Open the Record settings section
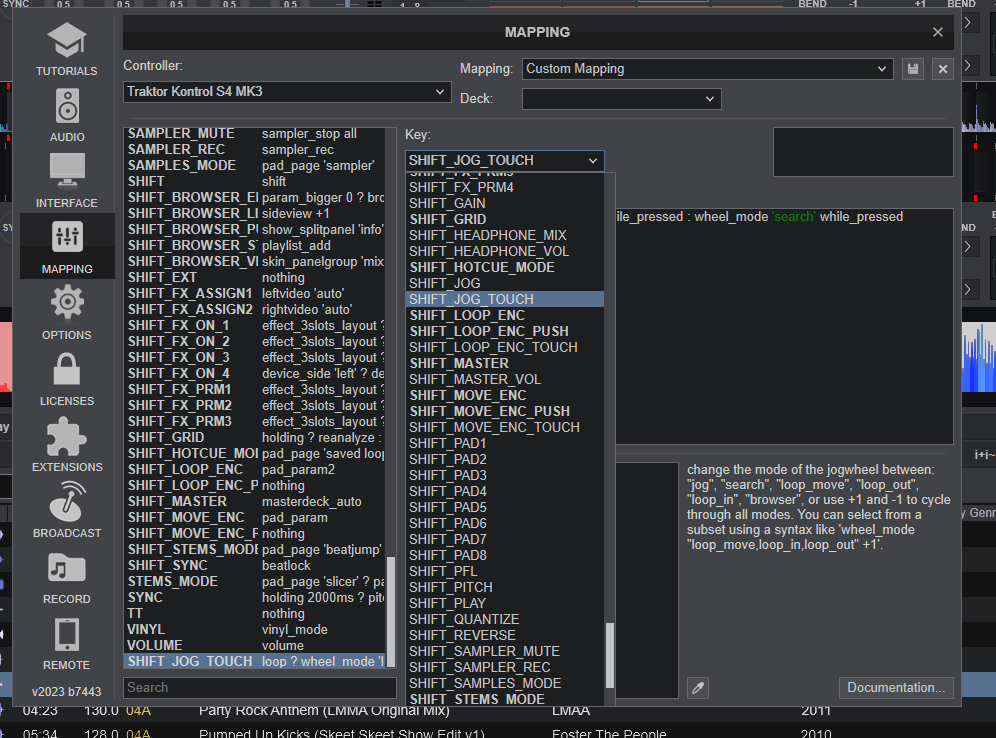Image resolution: width=996 pixels, height=738 pixels. point(67,577)
